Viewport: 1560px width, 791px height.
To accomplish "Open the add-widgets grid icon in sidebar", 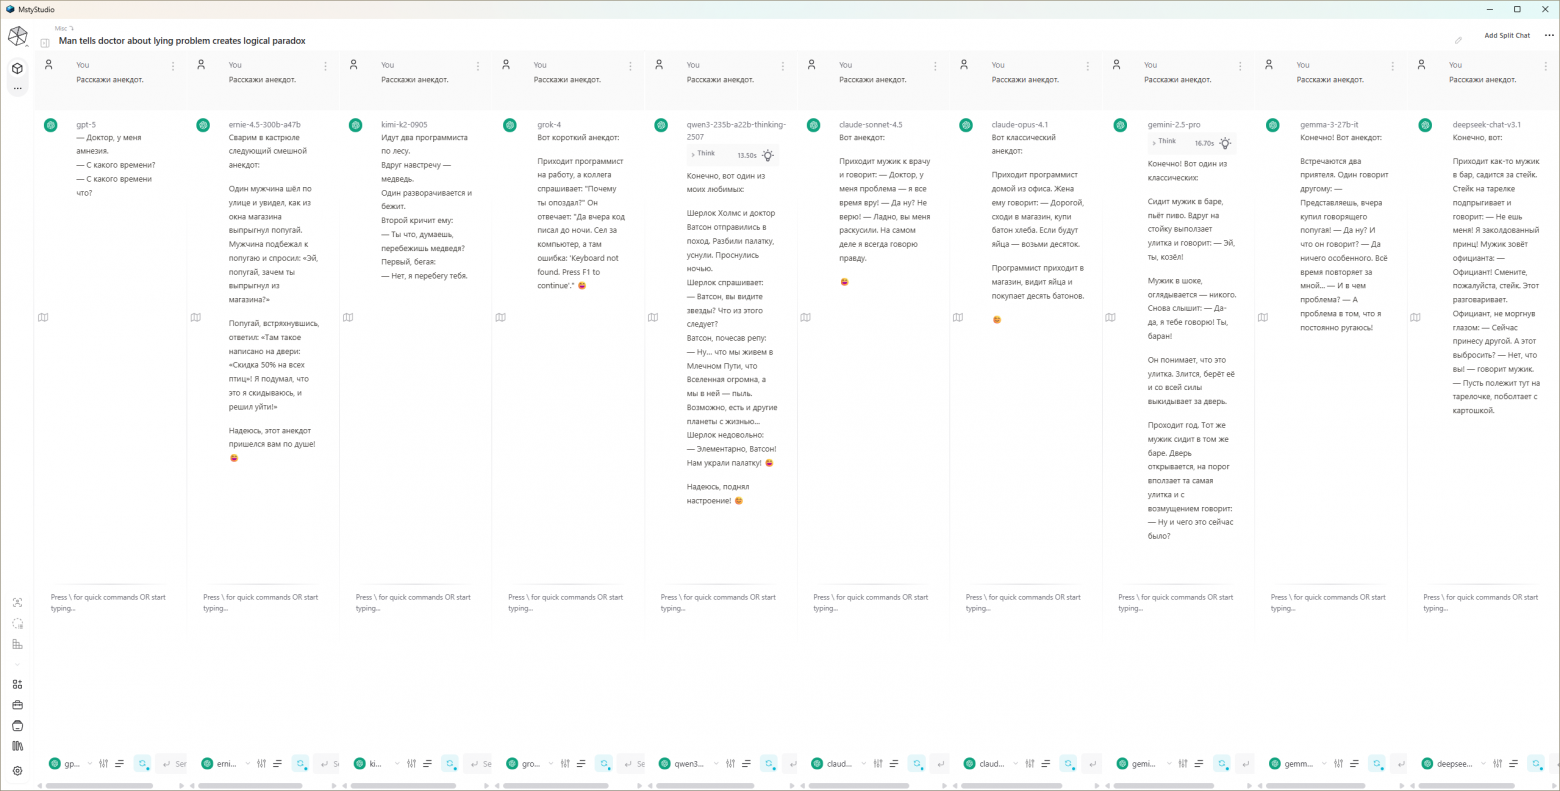I will click(x=17, y=685).
